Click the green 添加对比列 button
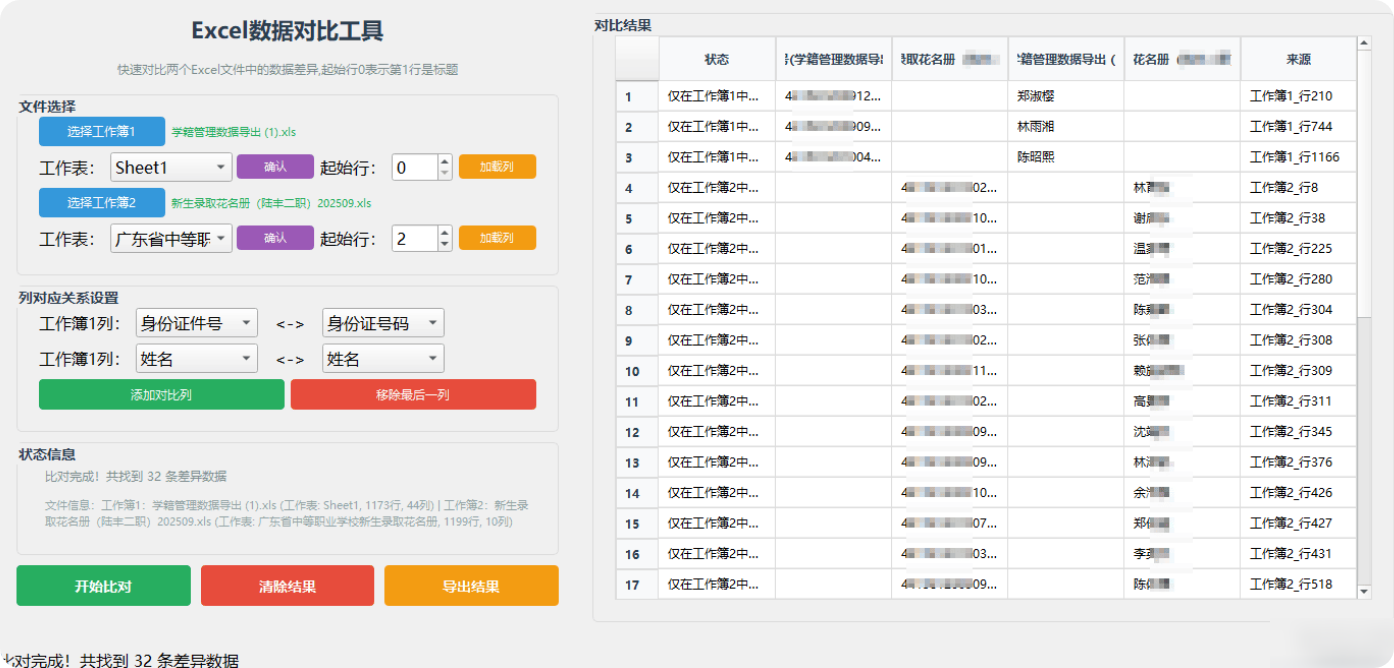Screen dimensions: 1394x668 point(161,395)
